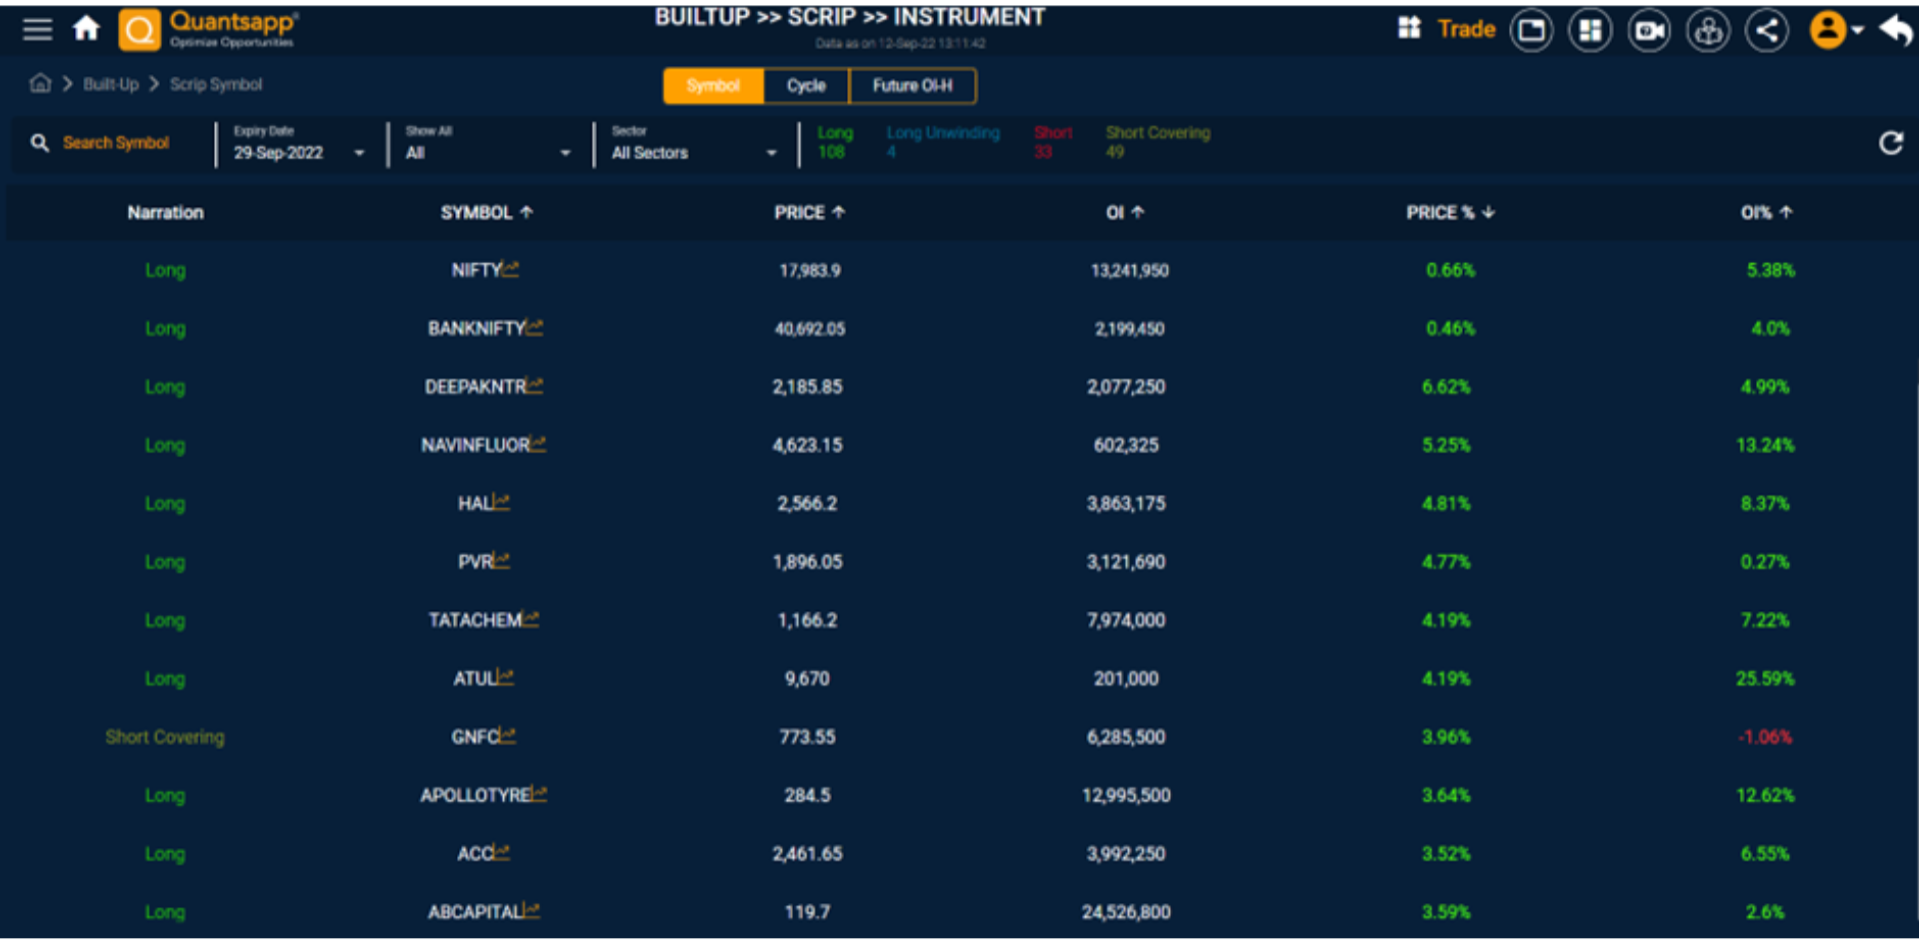This screenshot has height=941, width=1920.
Task: Open the Sector dropdown showing All Sectors
Action: (770, 153)
